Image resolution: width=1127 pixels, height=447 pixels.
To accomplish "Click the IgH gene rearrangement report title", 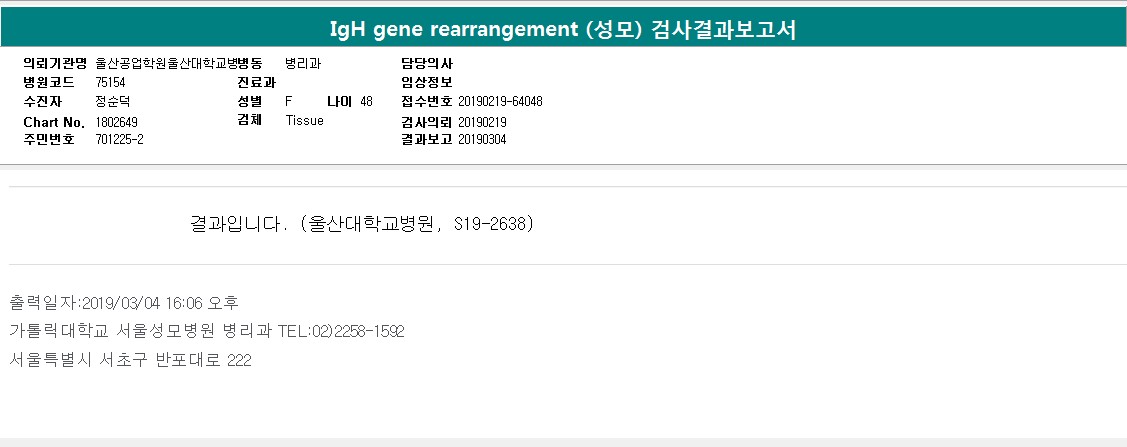I will tap(563, 29).
